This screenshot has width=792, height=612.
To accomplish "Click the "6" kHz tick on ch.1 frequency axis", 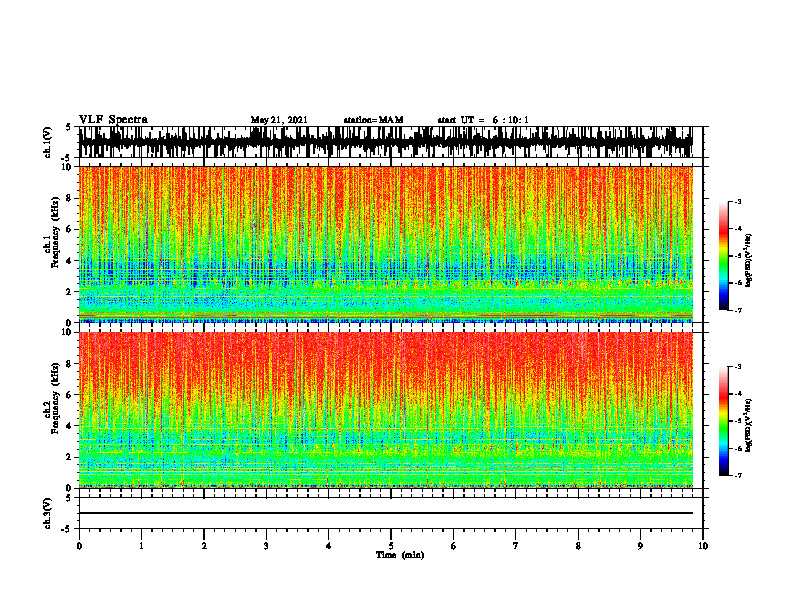I will (69, 229).
